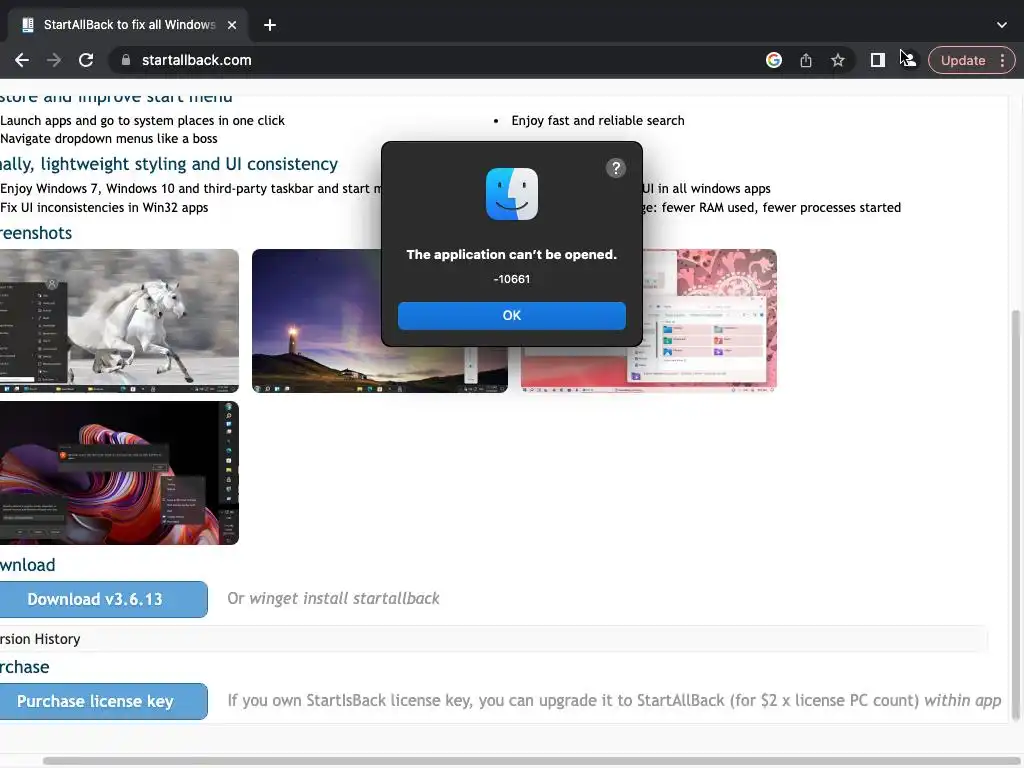This screenshot has width=1024, height=768.
Task: Open the colorful swirl screenshot thumbnail
Action: (x=120, y=473)
